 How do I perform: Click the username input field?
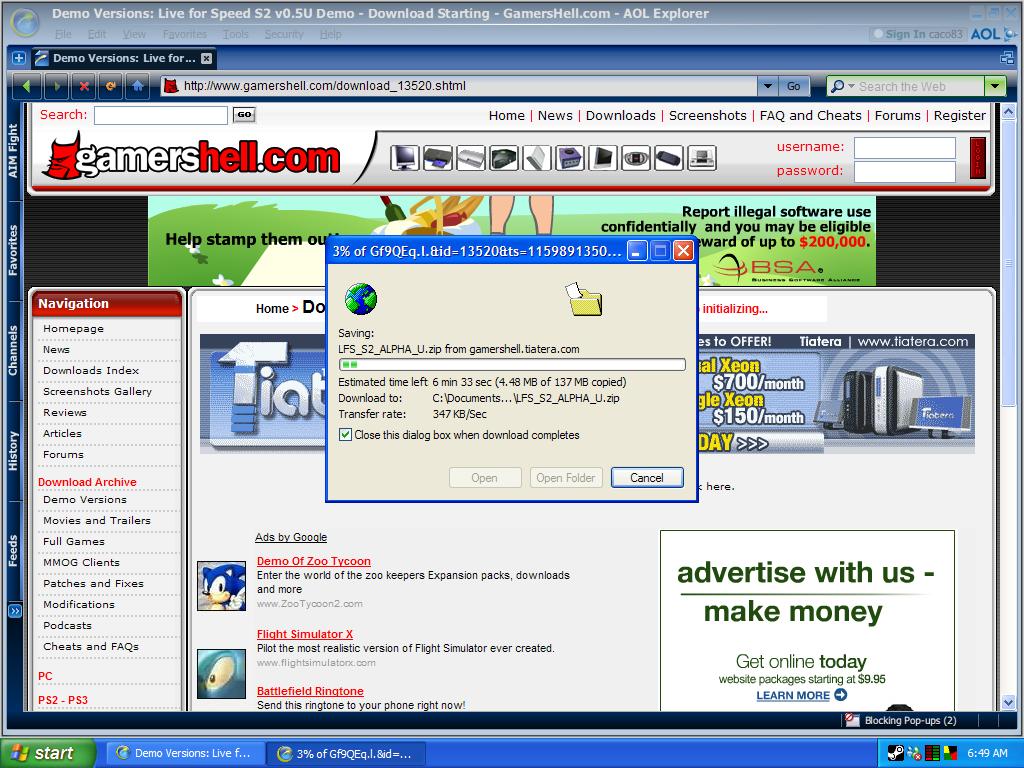904,148
